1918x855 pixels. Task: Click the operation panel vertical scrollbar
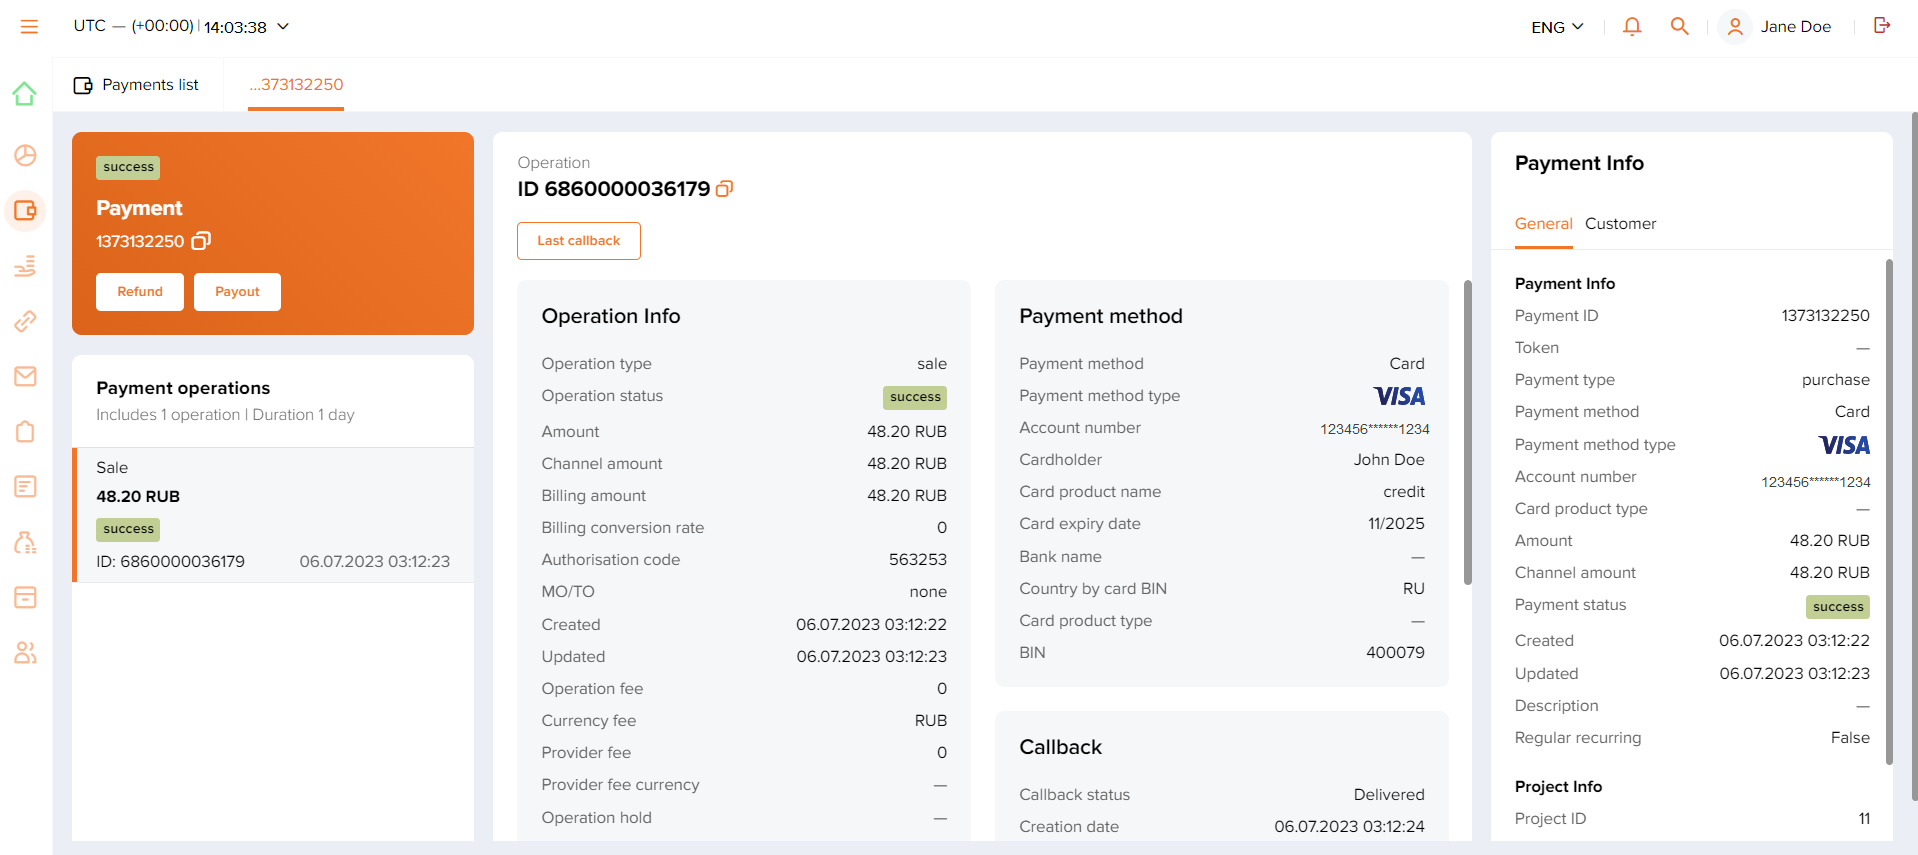(x=1467, y=432)
